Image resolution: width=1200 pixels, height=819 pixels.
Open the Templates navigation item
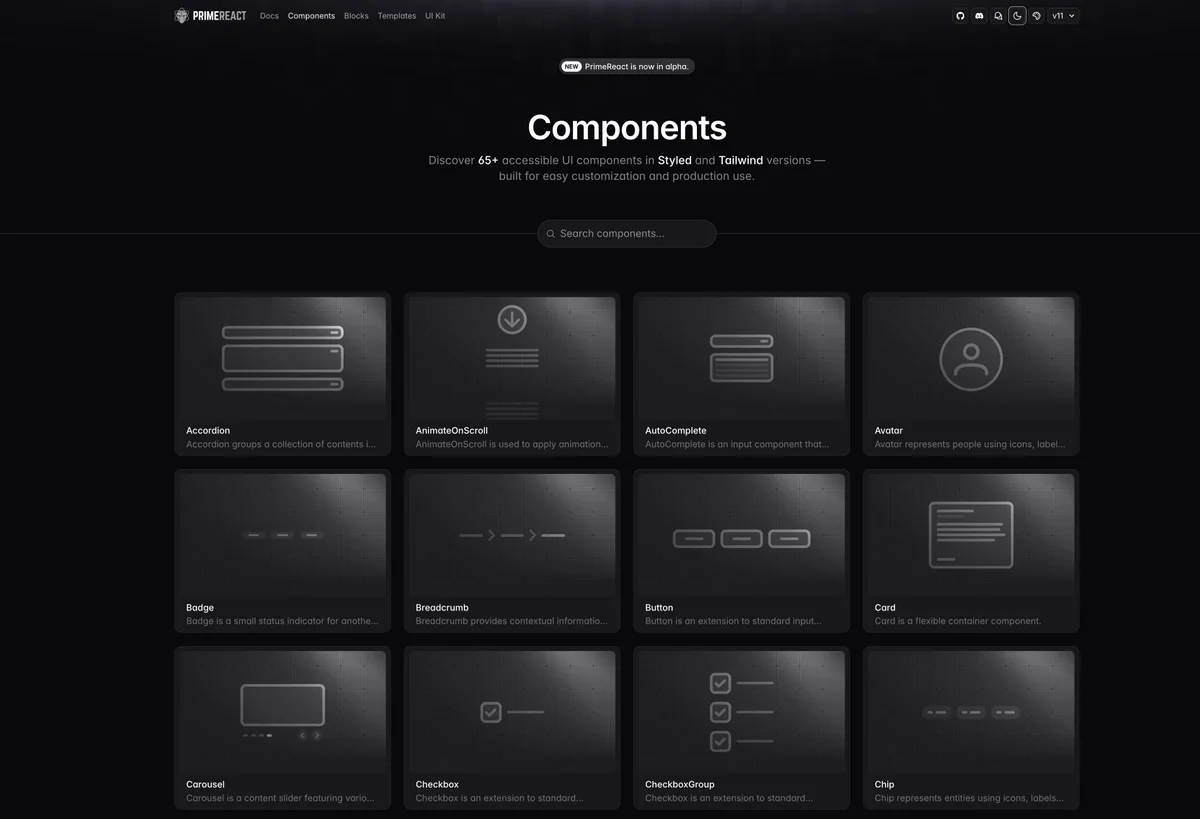click(x=397, y=16)
